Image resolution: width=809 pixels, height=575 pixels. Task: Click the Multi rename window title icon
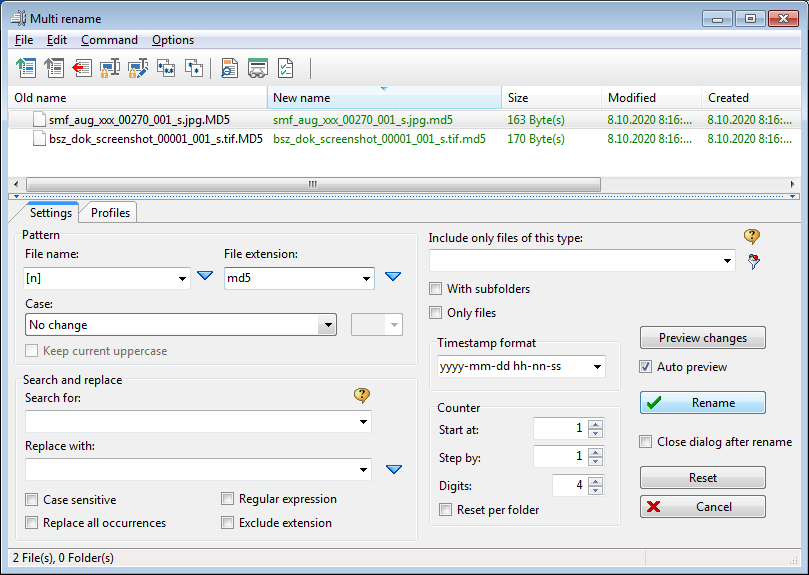(18, 19)
